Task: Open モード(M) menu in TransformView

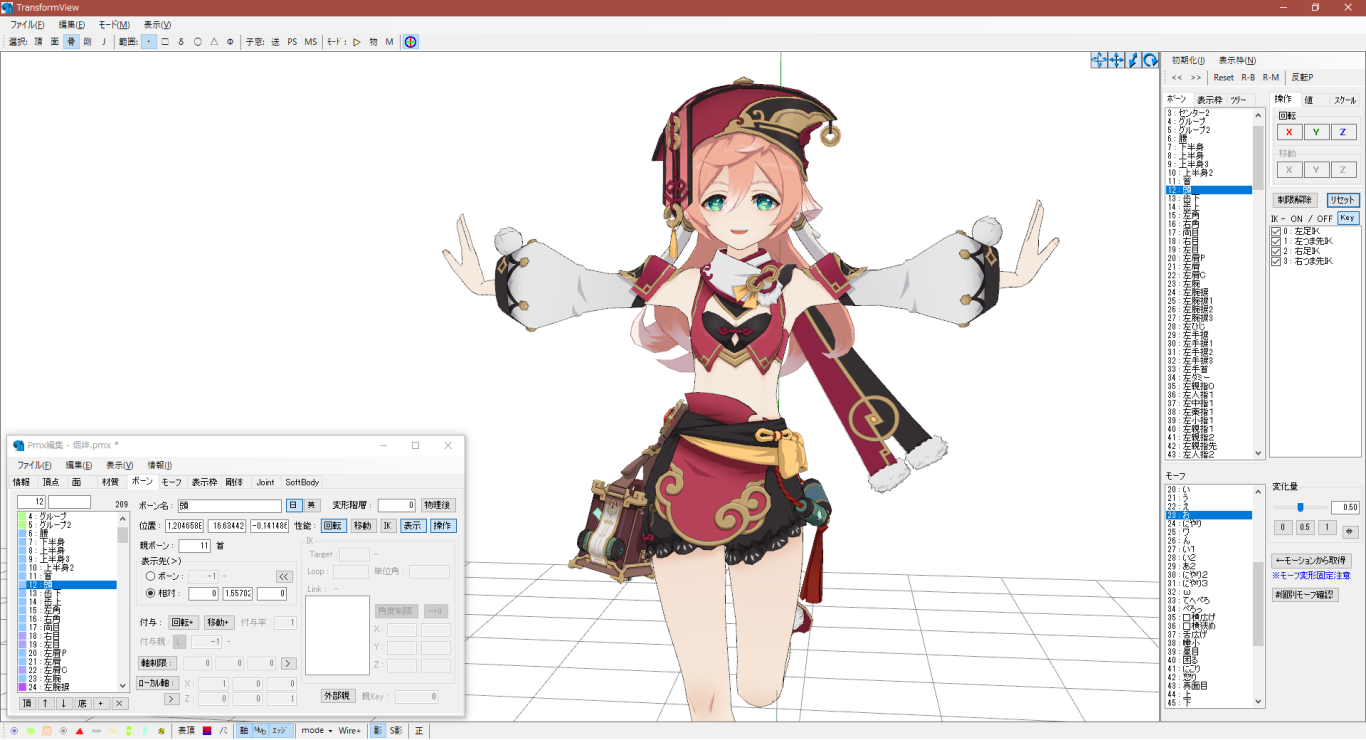Action: (114, 24)
